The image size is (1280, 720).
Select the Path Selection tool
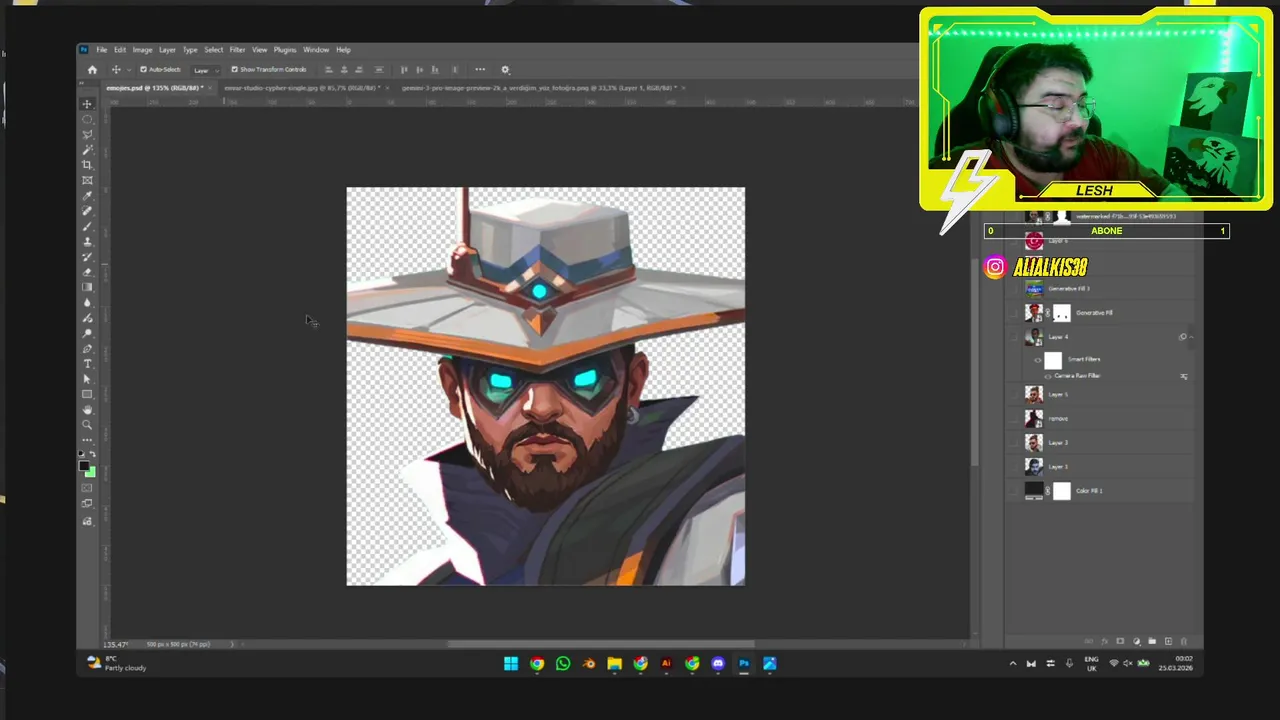(87, 379)
